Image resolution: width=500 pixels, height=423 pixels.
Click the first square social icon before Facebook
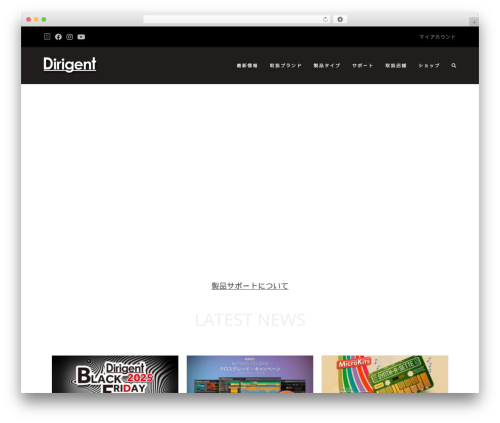[x=47, y=37]
